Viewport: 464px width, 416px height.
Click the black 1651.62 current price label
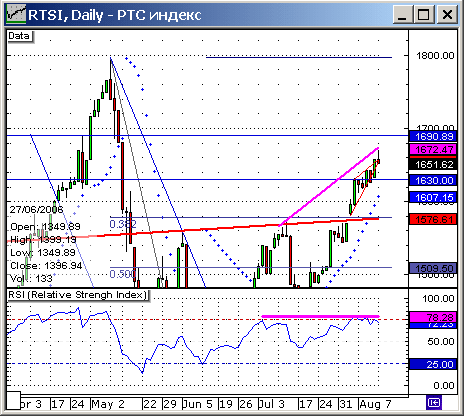pos(433,164)
